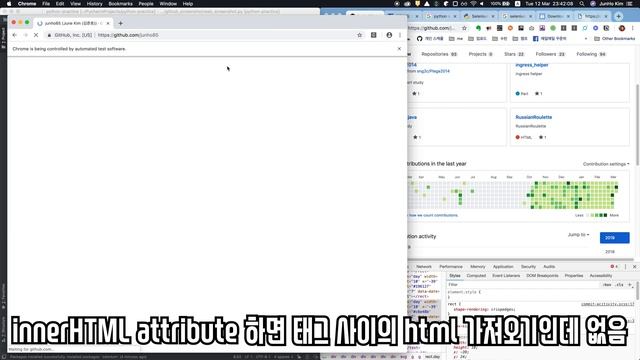The image size is (640, 360).
Task: Open the DevTools three-dot options menu
Action: [x=625, y=267]
